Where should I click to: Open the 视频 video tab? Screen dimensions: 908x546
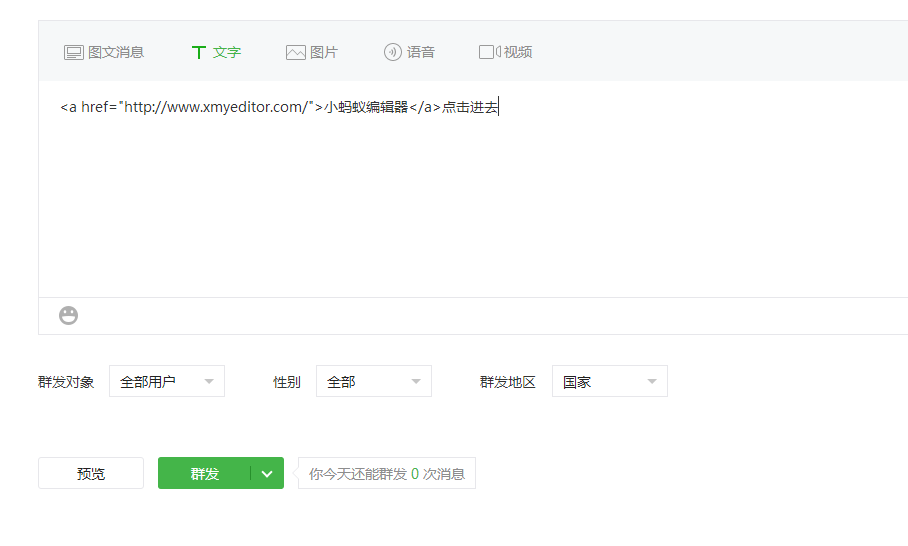(506, 52)
